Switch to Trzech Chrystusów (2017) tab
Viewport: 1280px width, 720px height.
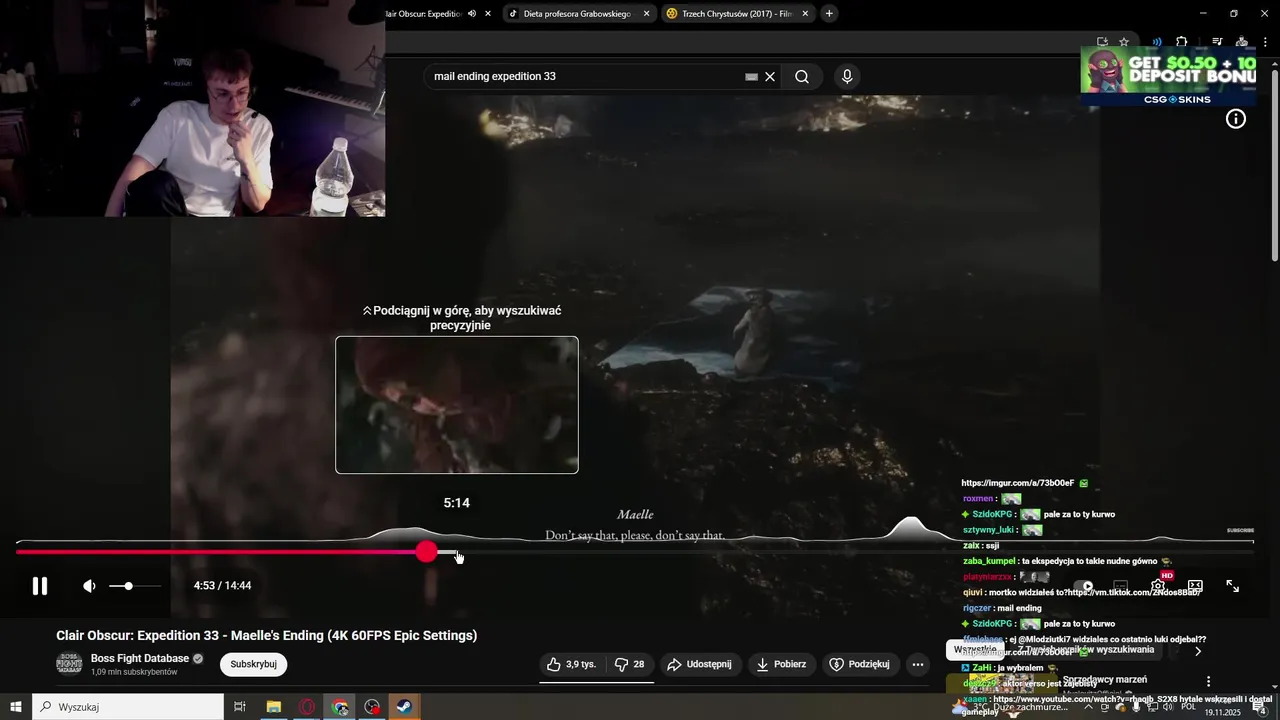click(736, 14)
